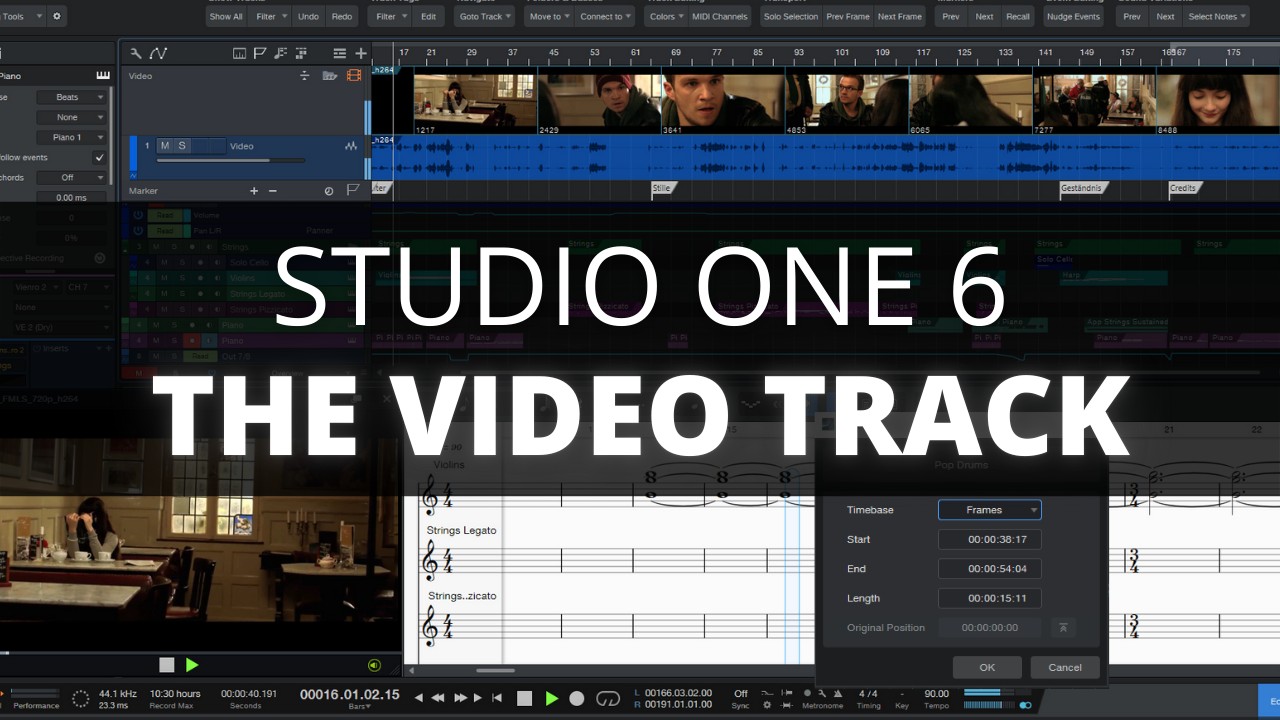Click the transport Record button
The image size is (1280, 720).
point(577,698)
